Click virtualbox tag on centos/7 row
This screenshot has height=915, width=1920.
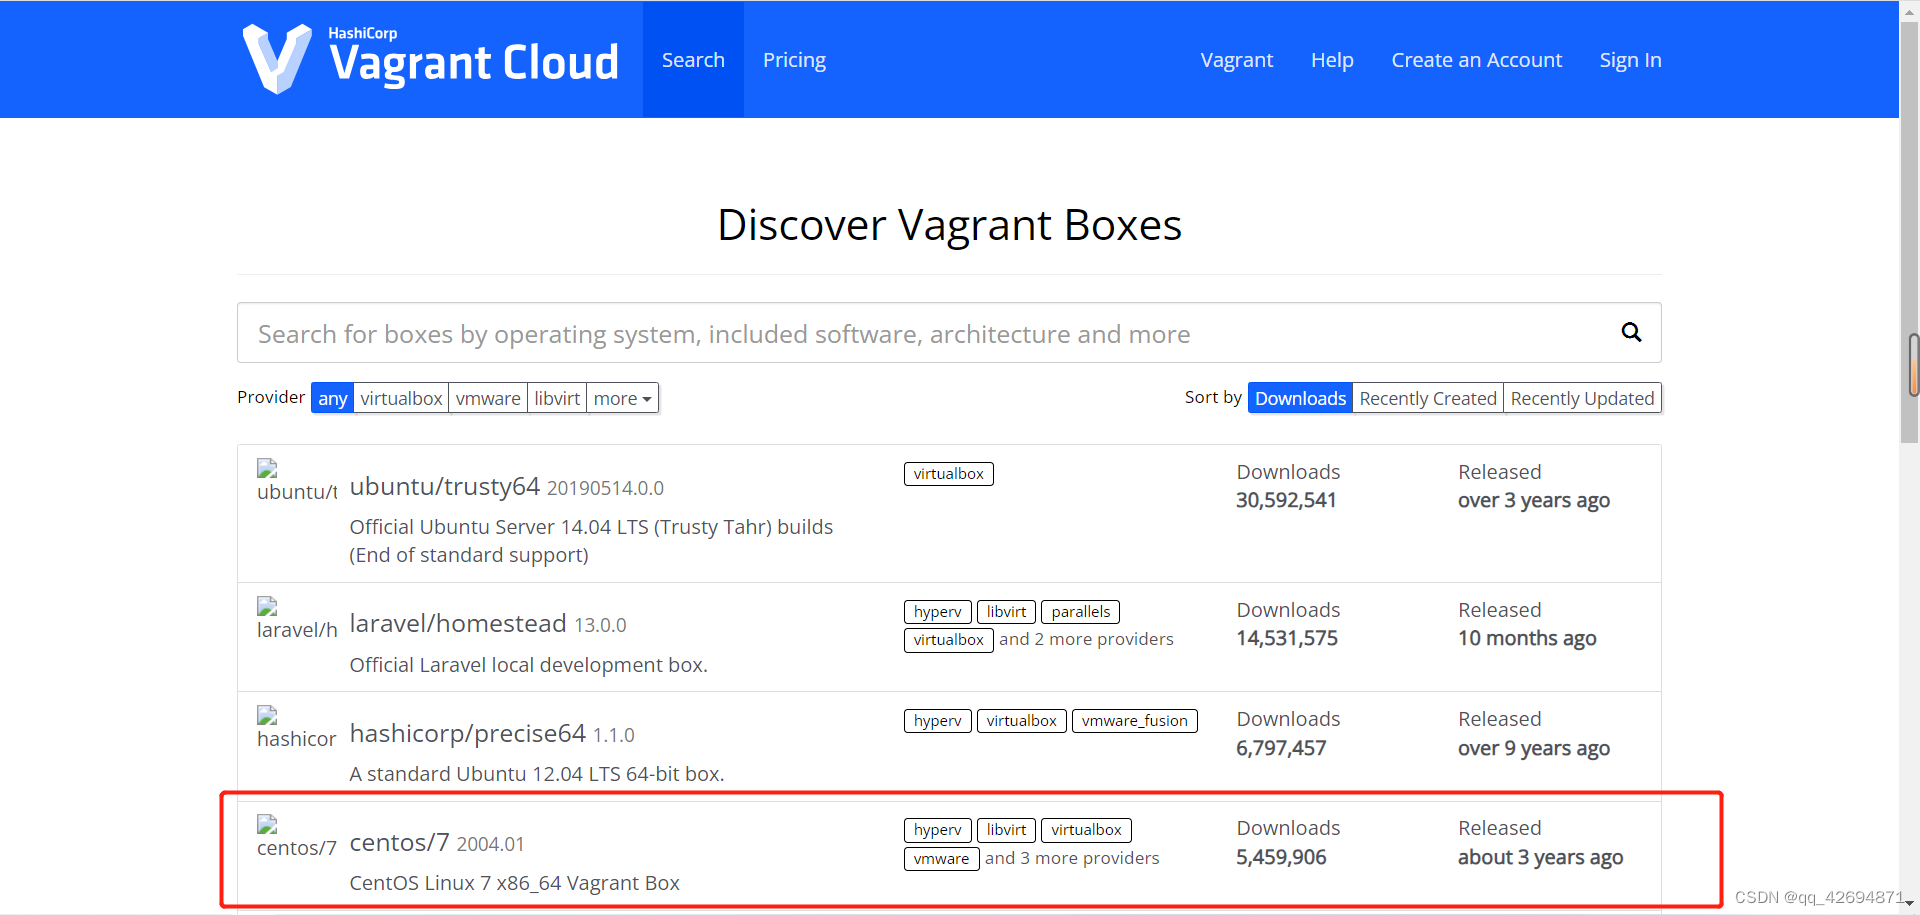[x=1086, y=830]
